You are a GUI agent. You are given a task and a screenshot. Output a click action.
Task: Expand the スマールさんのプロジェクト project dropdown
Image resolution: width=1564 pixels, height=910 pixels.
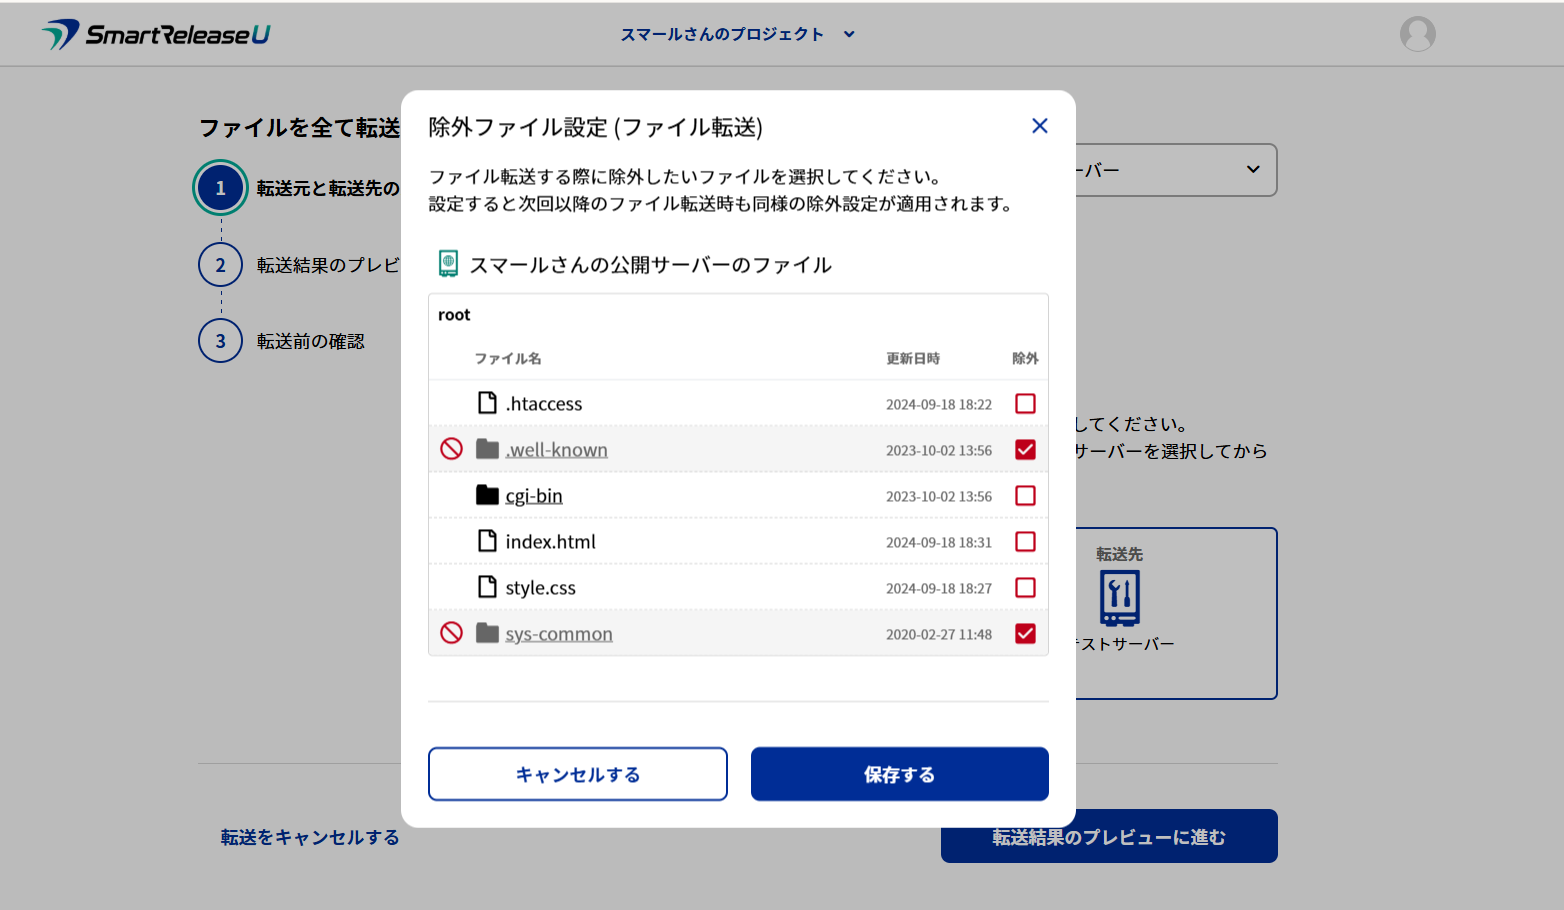(737, 34)
